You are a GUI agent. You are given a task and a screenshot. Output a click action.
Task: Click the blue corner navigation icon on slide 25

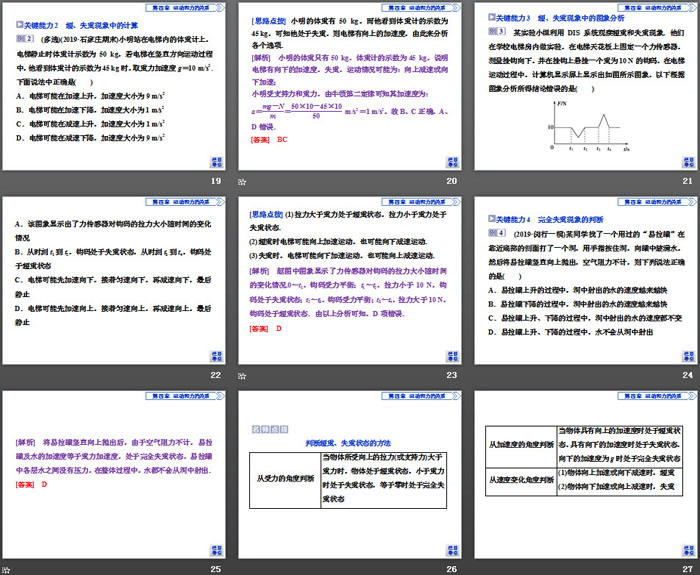pyautogui.click(x=217, y=550)
